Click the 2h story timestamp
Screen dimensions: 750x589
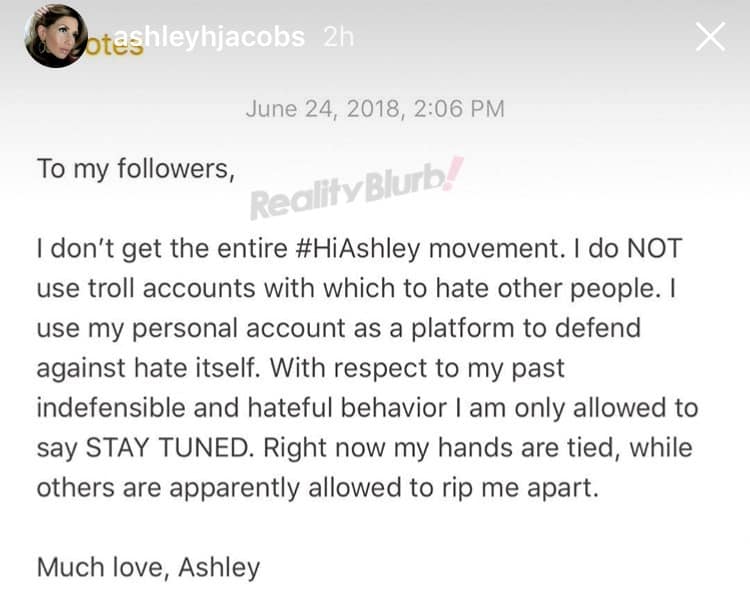[339, 36]
